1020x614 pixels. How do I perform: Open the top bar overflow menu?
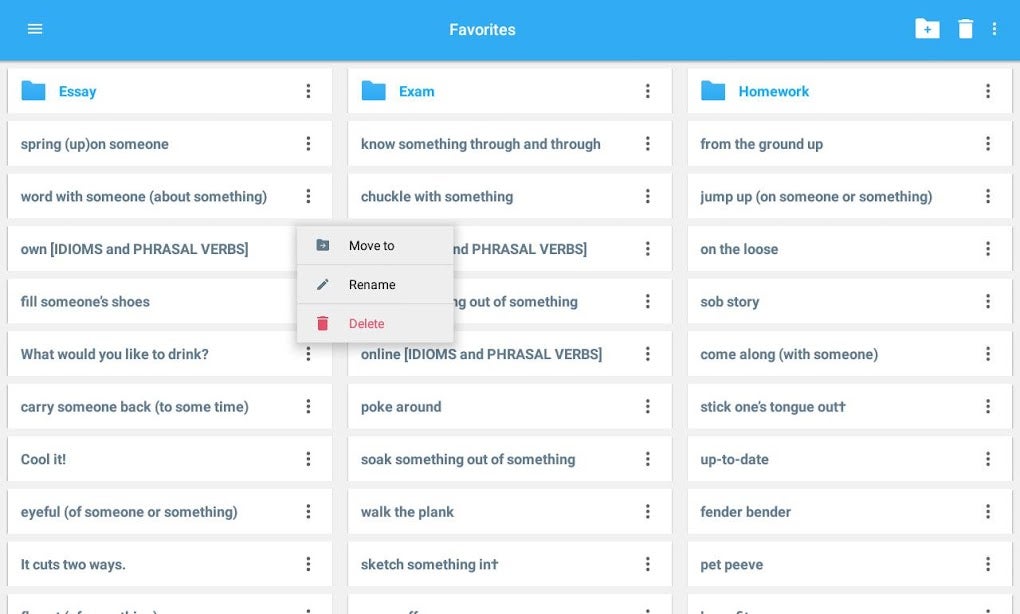click(x=994, y=29)
